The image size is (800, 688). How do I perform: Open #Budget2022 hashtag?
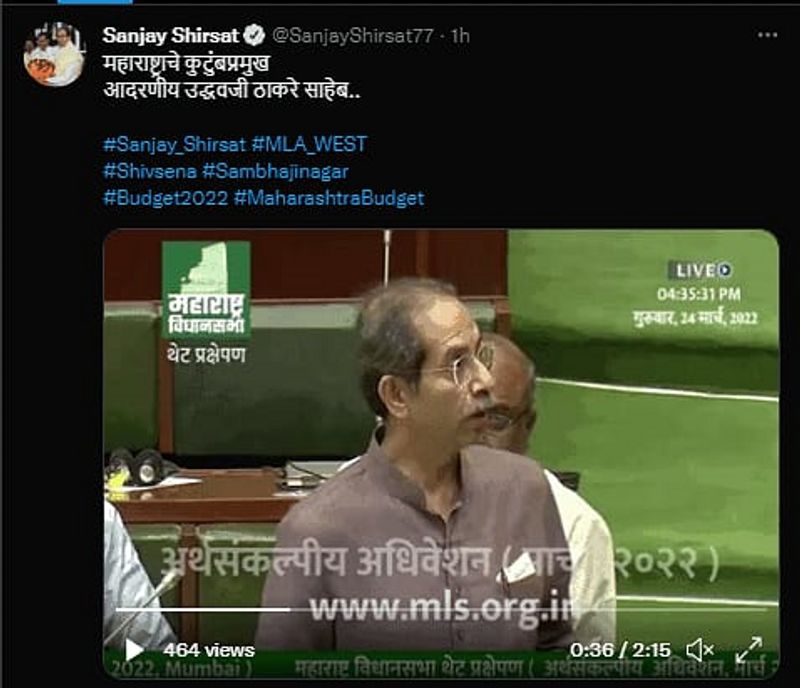point(165,198)
